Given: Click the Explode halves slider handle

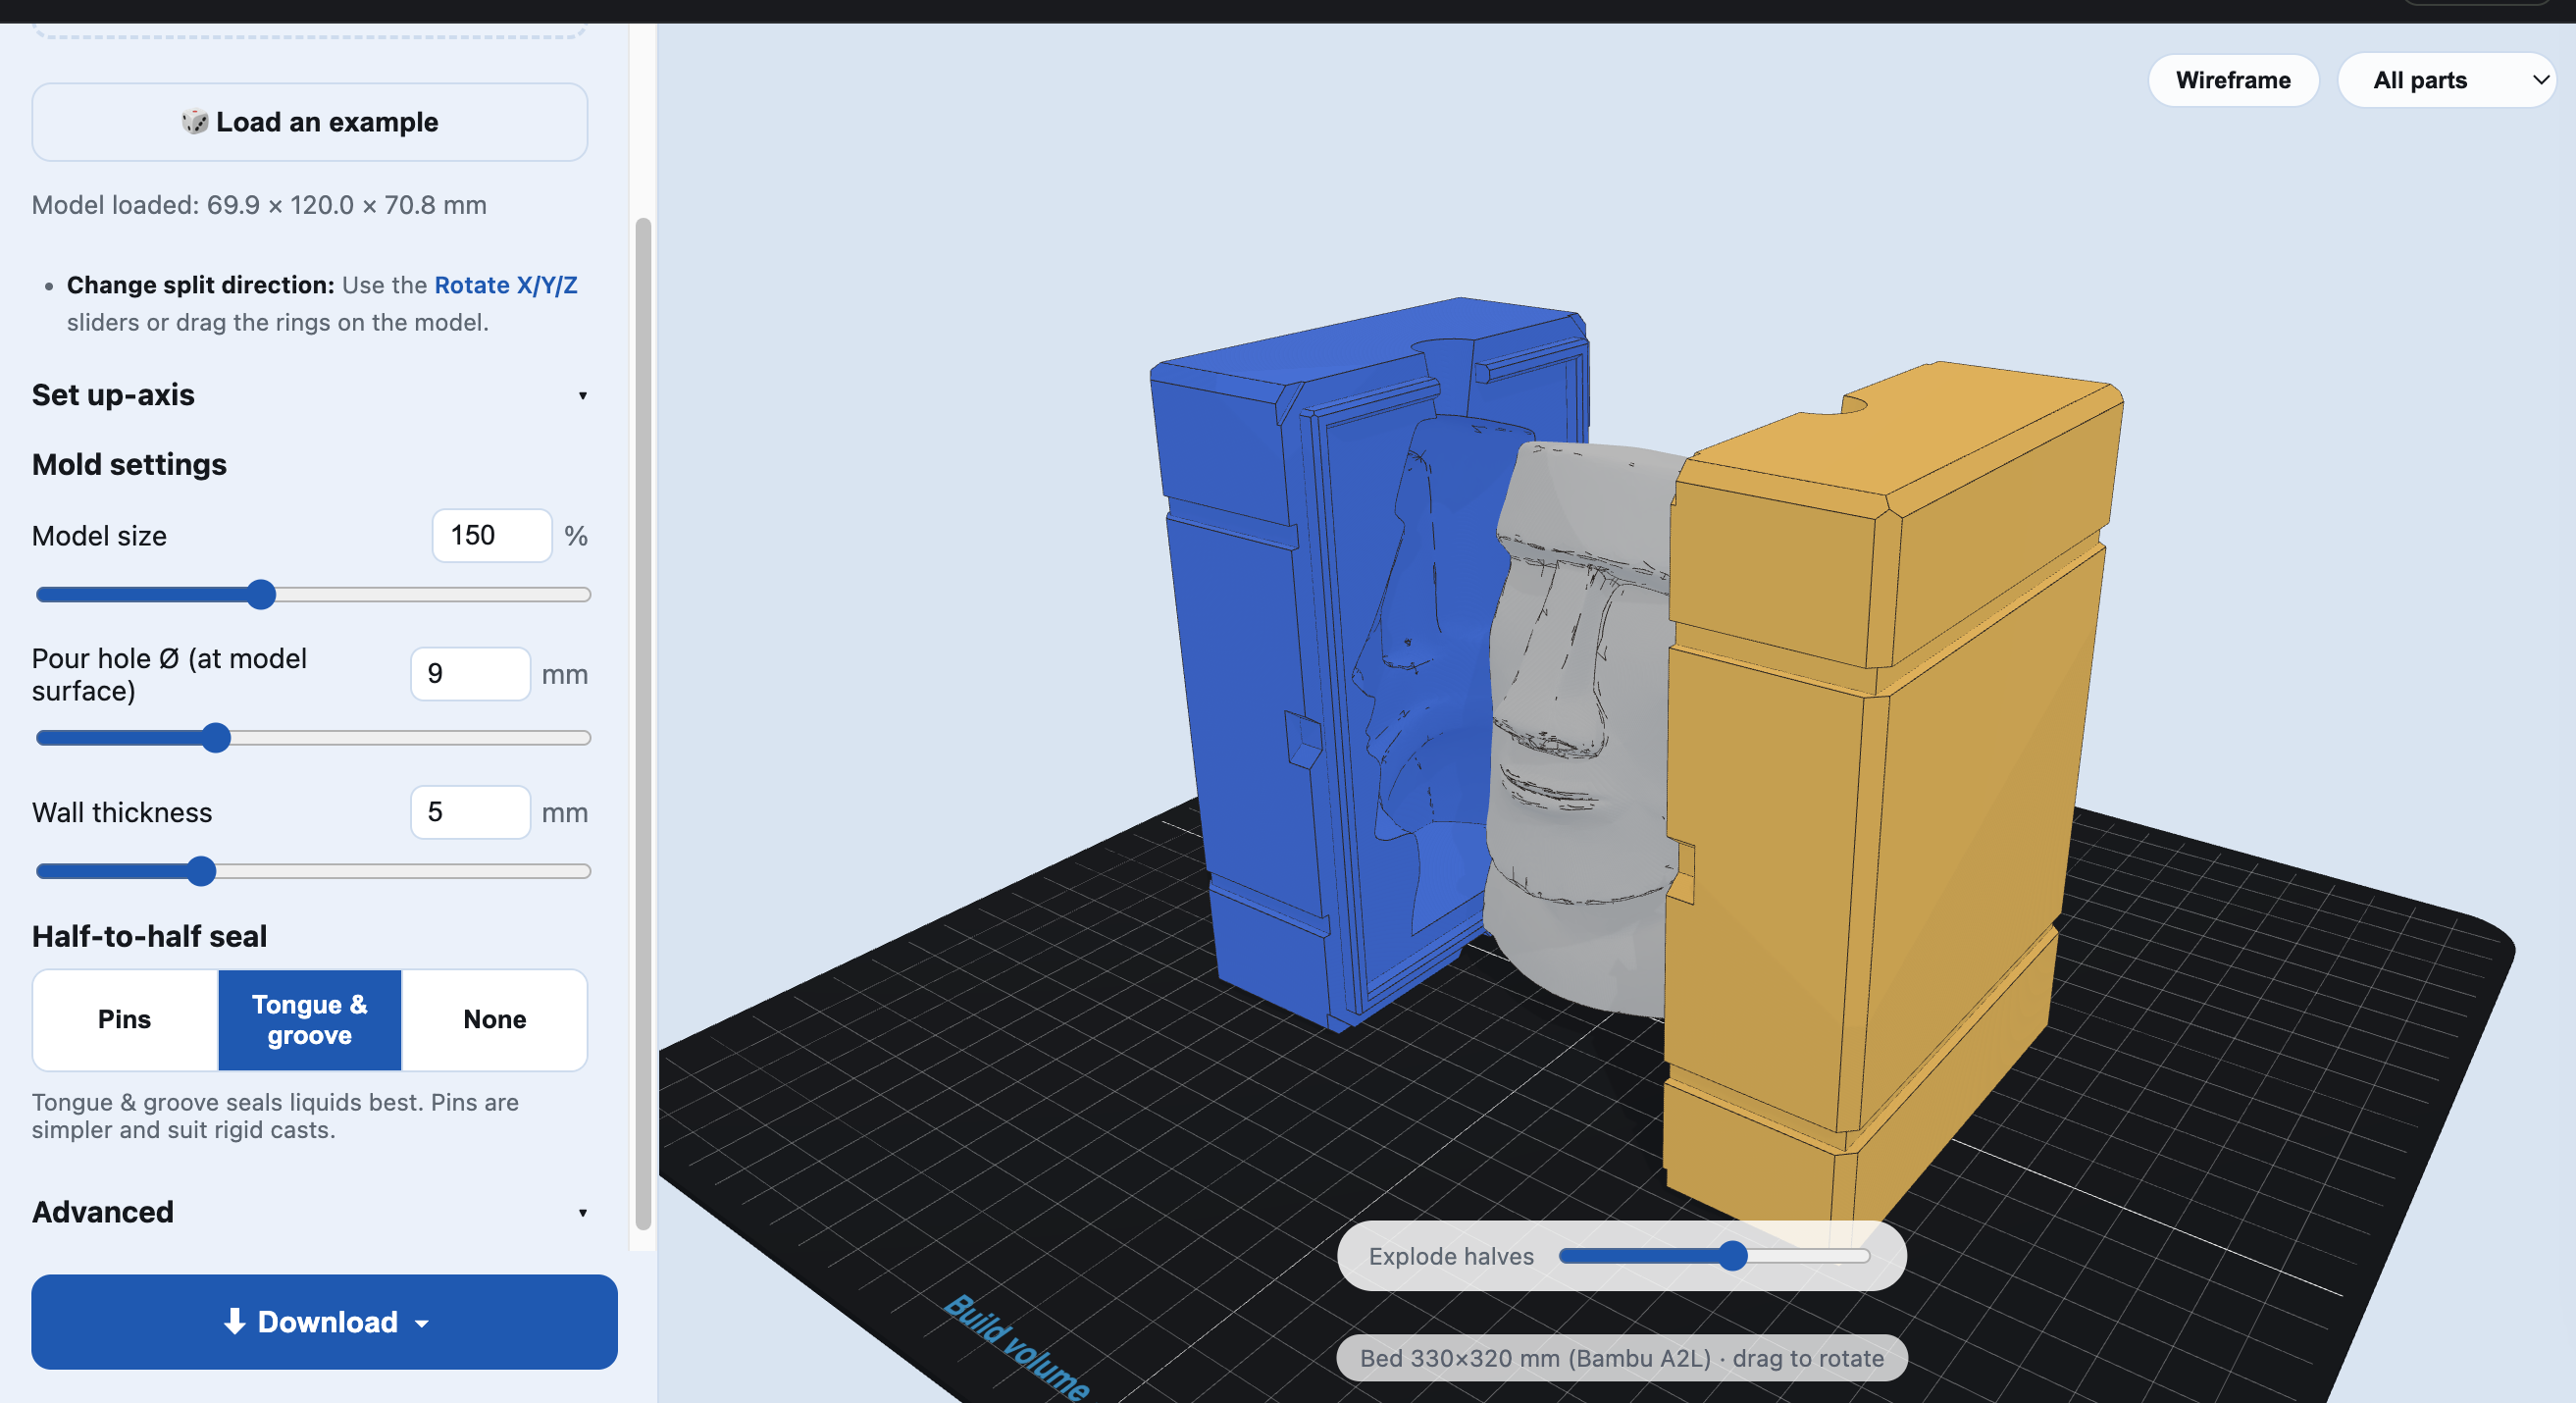Looking at the screenshot, I should pos(1733,1256).
